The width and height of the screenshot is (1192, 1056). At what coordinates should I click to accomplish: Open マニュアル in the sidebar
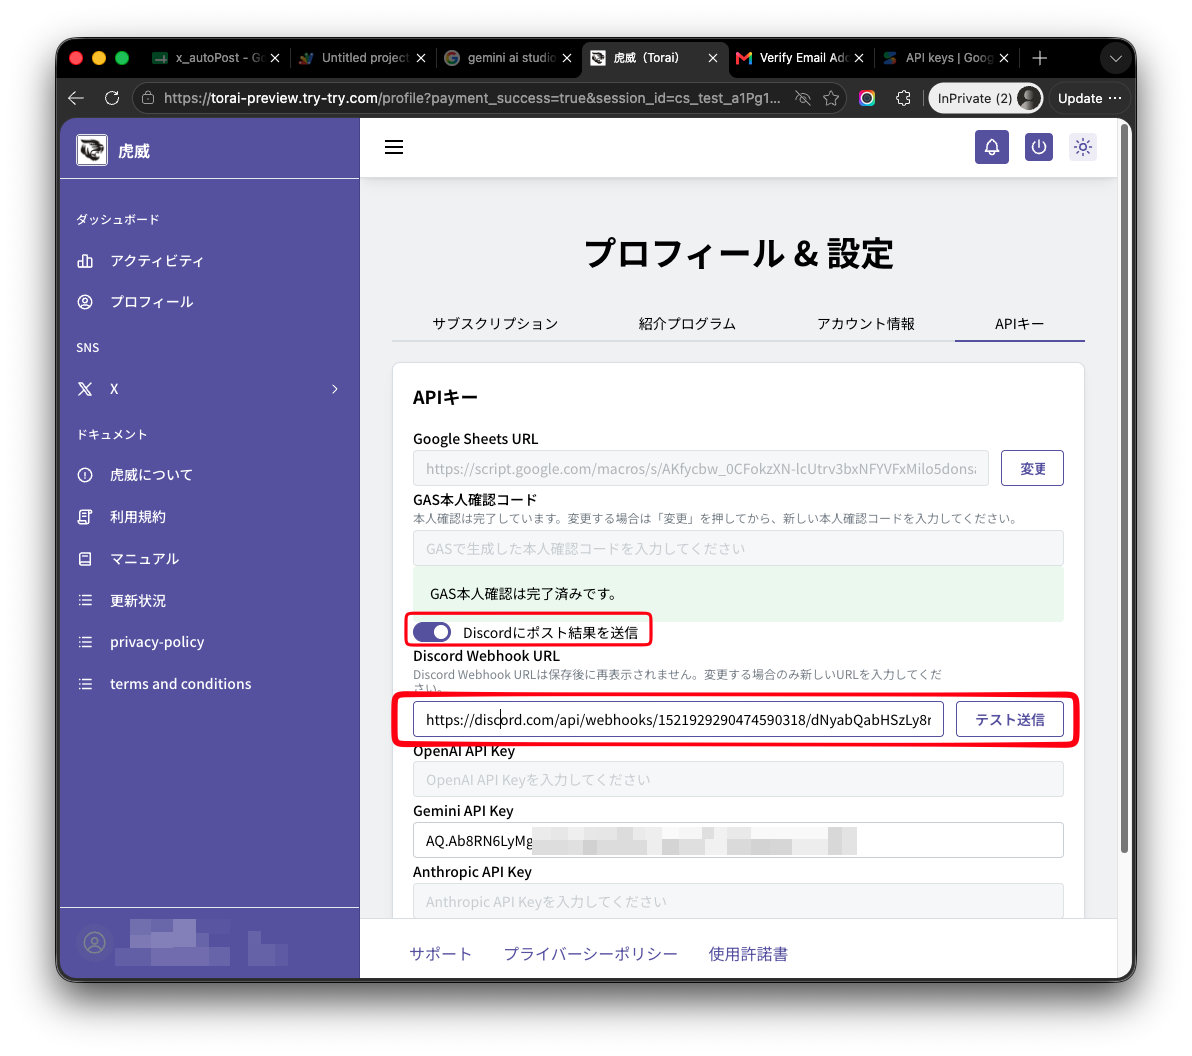[144, 559]
